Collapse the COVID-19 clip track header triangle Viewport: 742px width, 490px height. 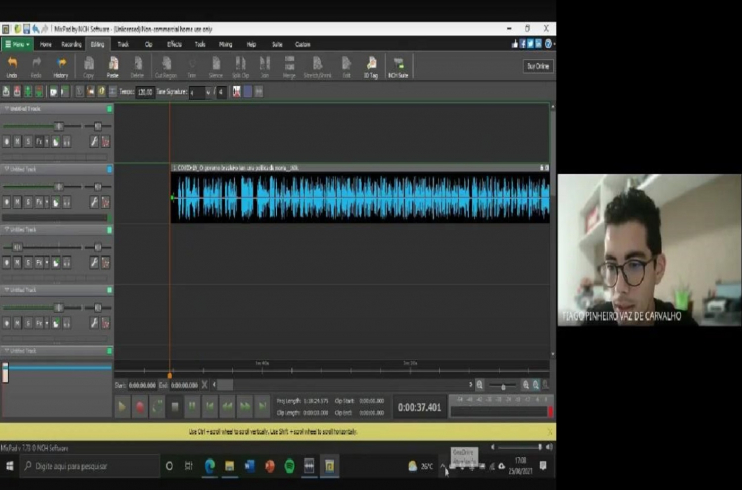coord(6,169)
